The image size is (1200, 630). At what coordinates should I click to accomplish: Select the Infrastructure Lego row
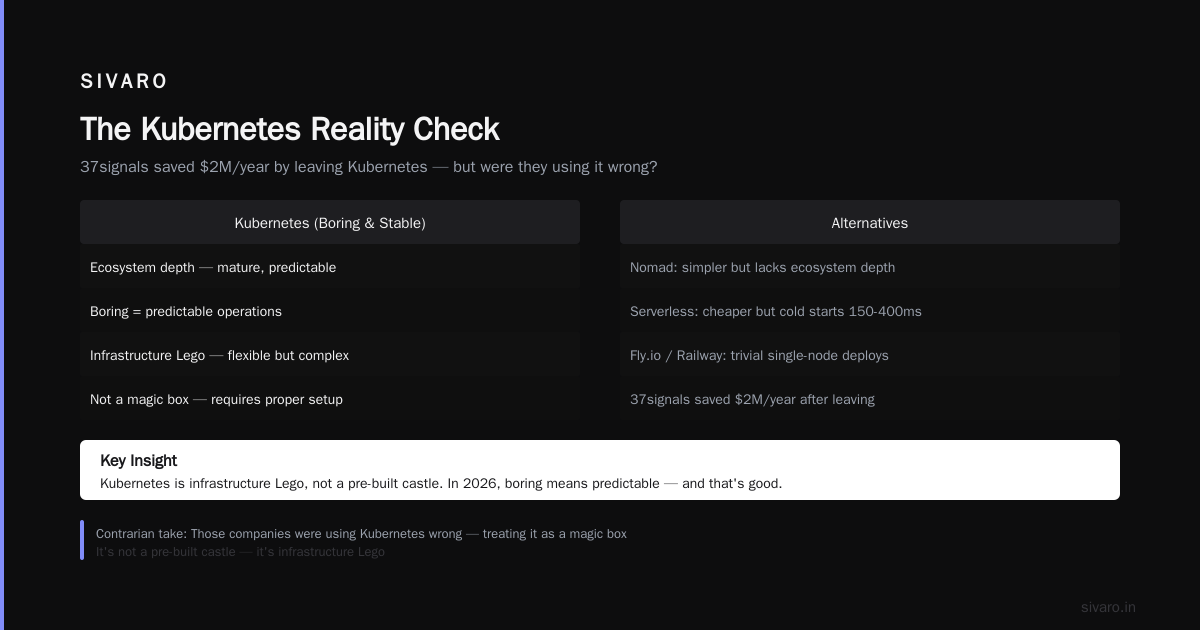click(330, 356)
